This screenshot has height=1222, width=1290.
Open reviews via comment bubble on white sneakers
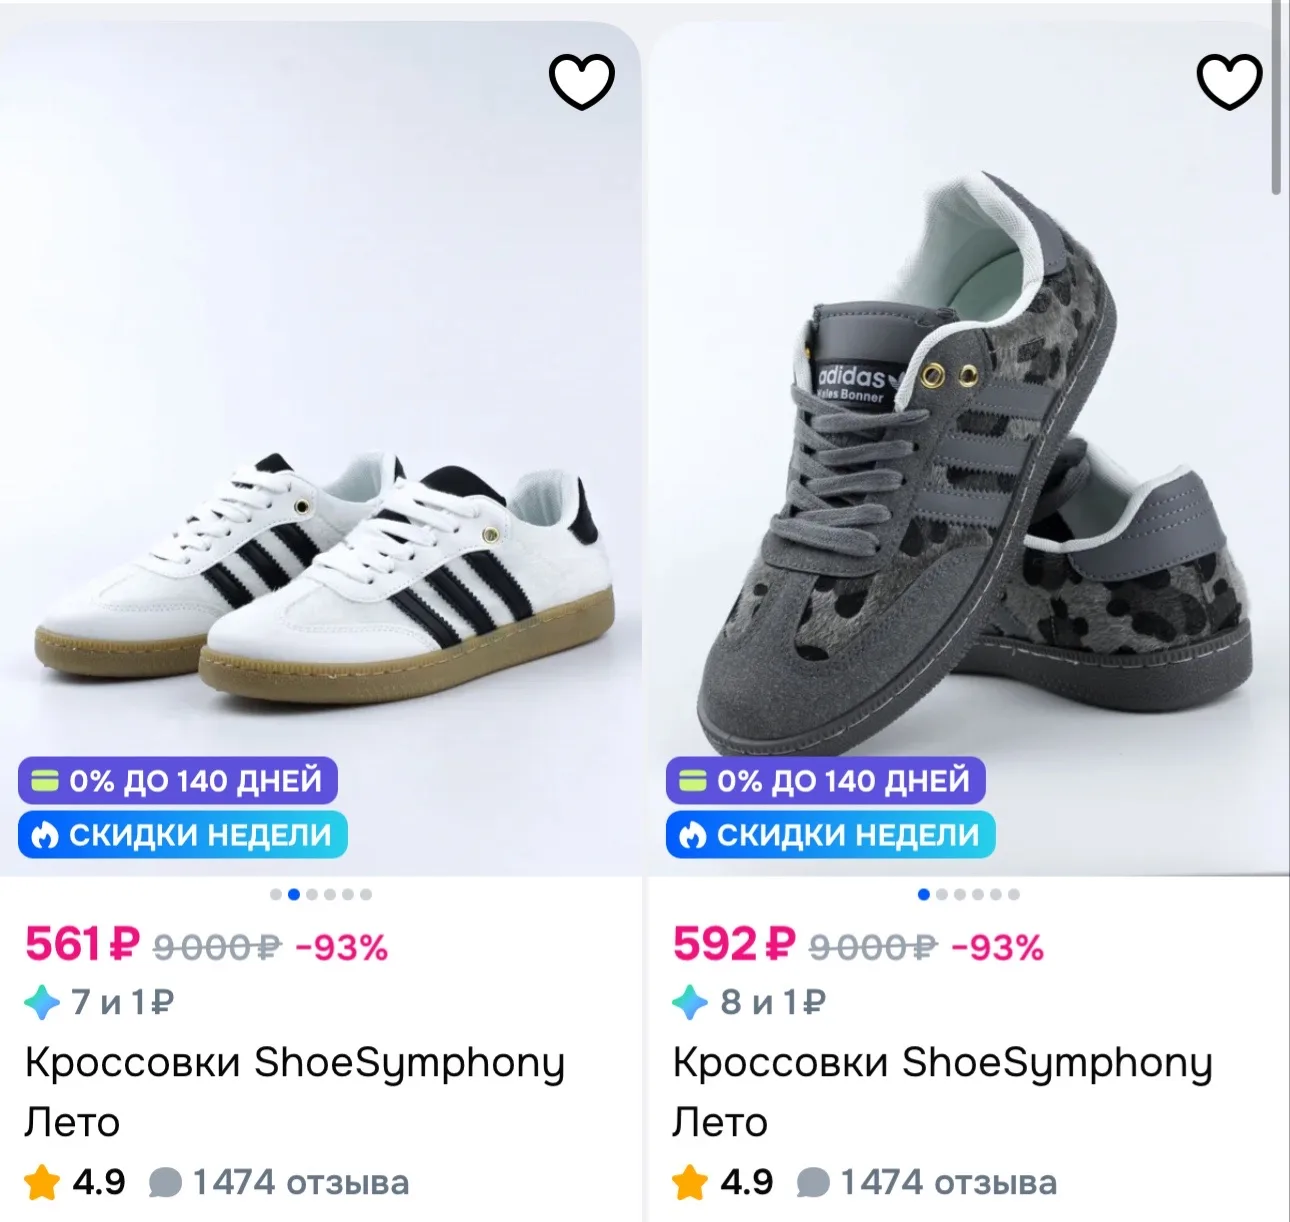point(165,1183)
